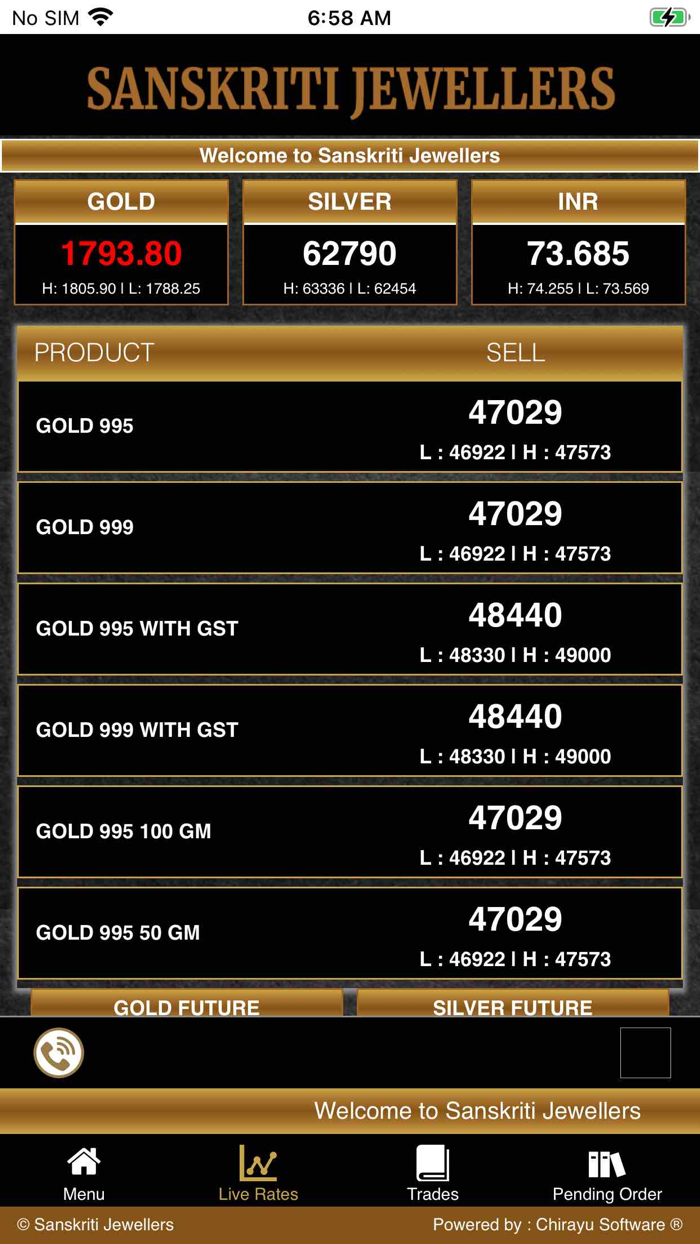Tap the Pending Order books icon
Viewport: 700px width, 1244px height.
click(x=606, y=1160)
